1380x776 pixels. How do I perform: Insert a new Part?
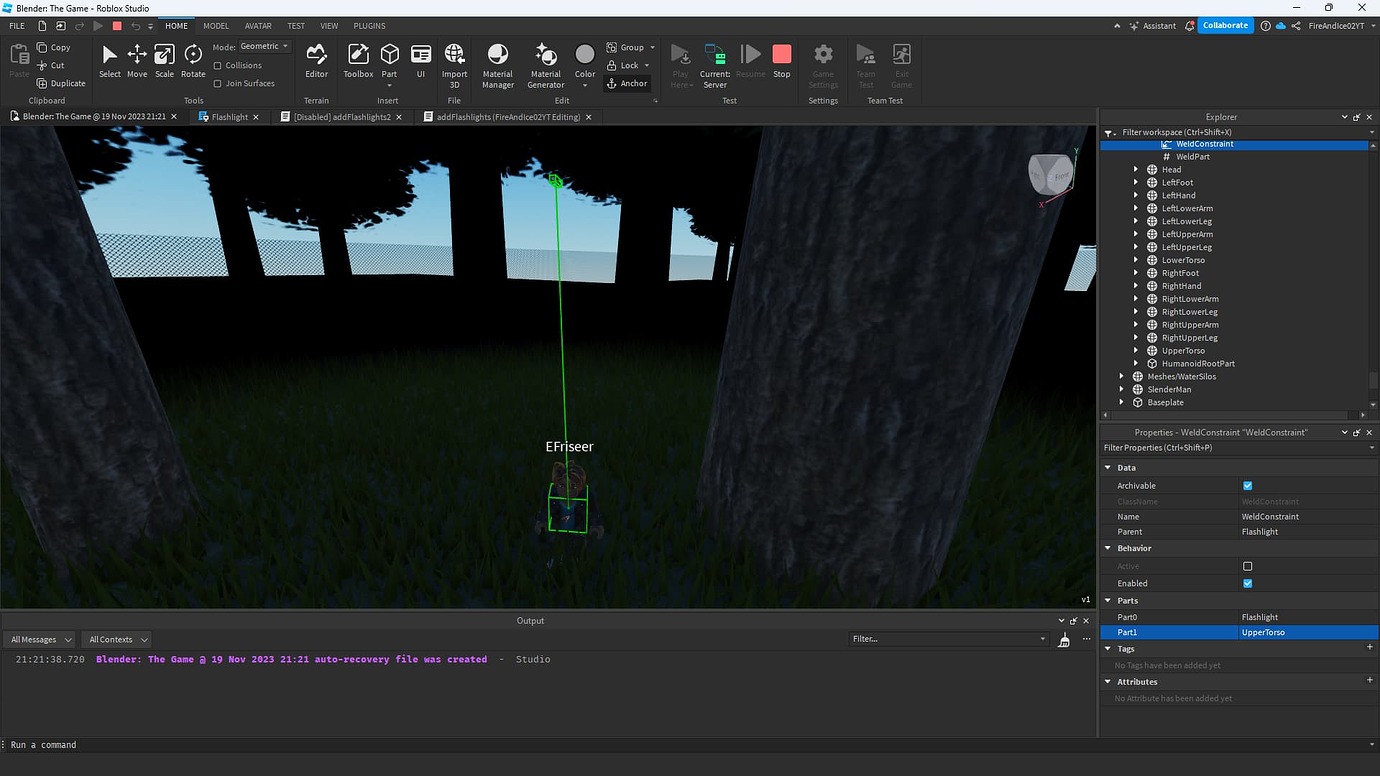click(x=389, y=57)
